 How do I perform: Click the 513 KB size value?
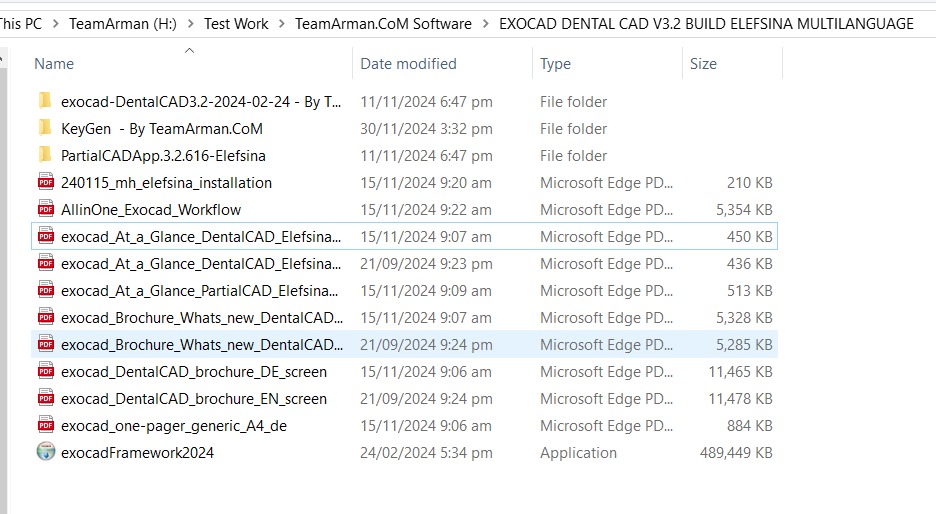[x=750, y=291]
